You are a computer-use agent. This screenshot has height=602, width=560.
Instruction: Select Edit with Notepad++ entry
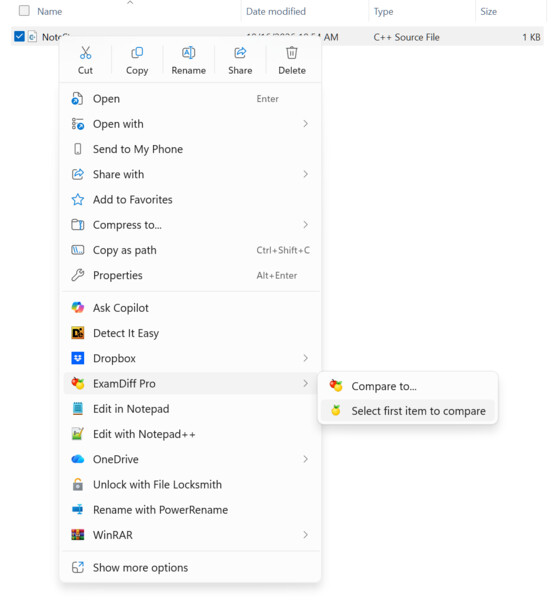tap(192, 434)
